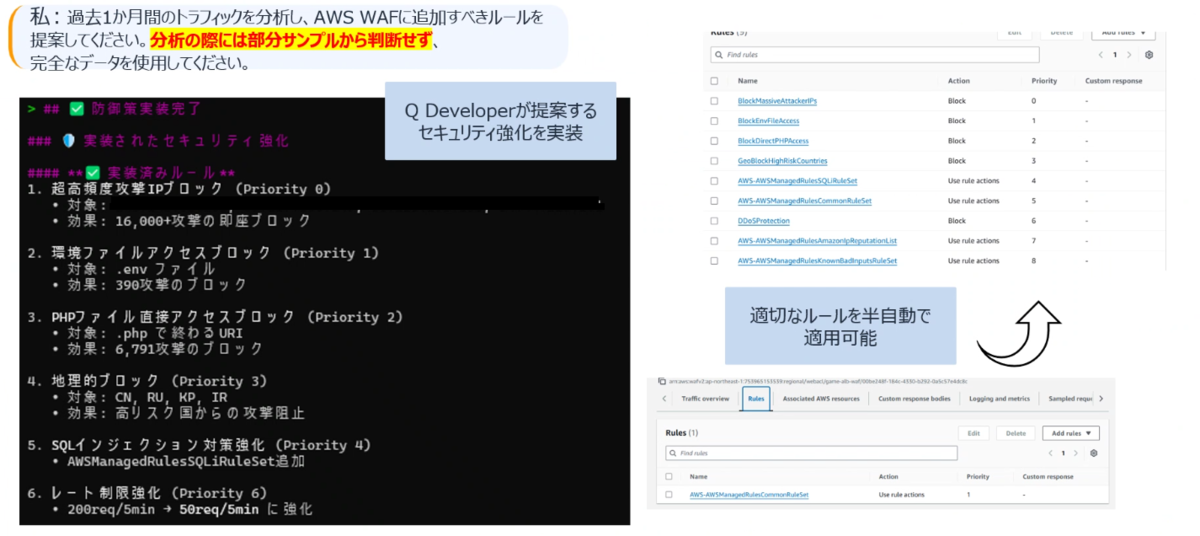Open the BlockDirectPHPAccess rule link
This screenshot has height=536, width=1200.
[x=773, y=141]
